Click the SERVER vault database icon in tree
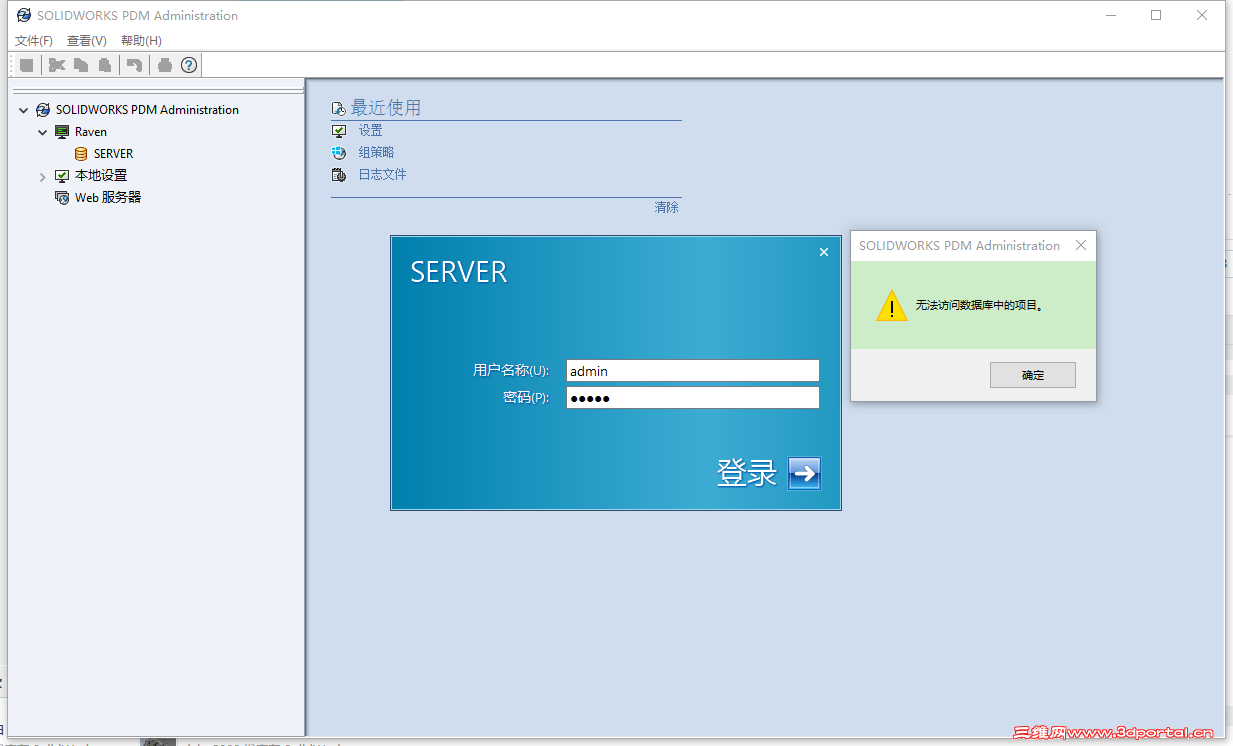1233x746 pixels. pos(81,154)
